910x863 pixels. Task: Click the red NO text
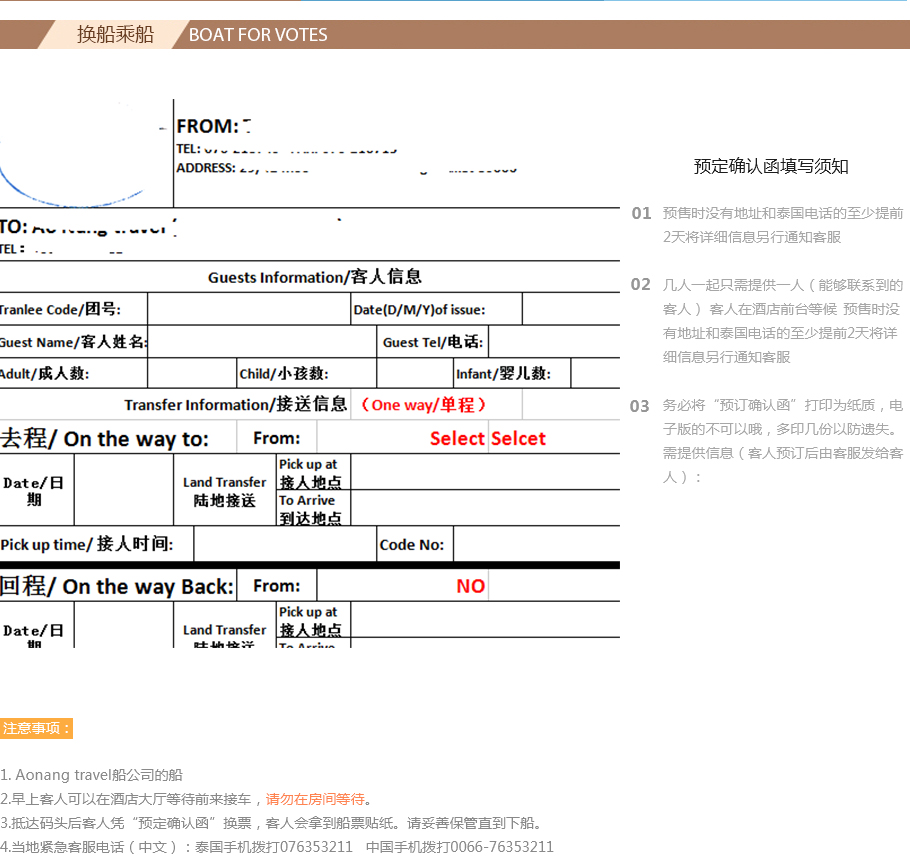coord(471,586)
